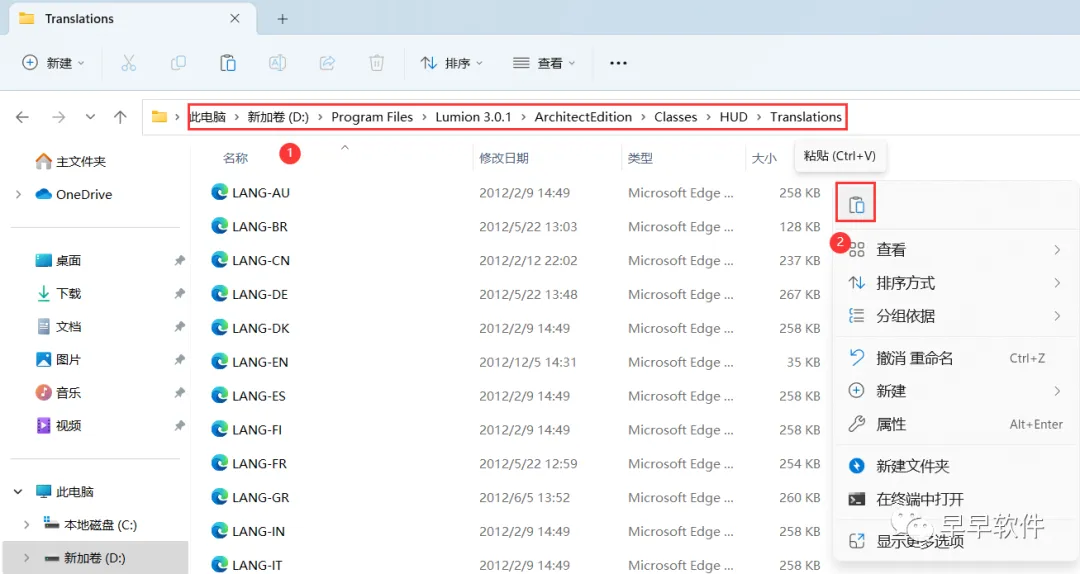Click HUD in address breadcrumb
The image size is (1080, 574).
click(x=734, y=117)
